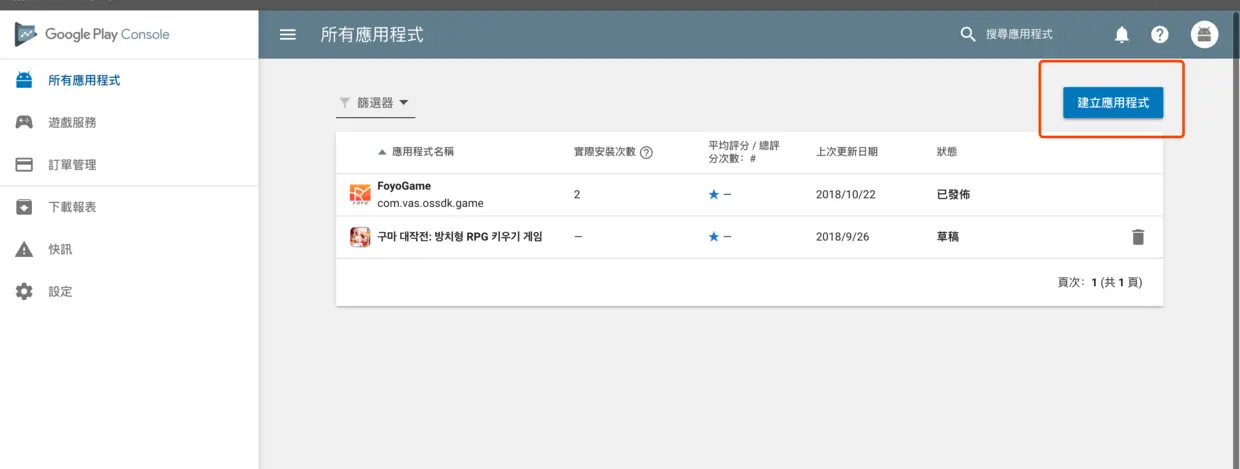This screenshot has height=469, width=1240.
Task: Open the account avatar icon
Action: pyautogui.click(x=1204, y=34)
